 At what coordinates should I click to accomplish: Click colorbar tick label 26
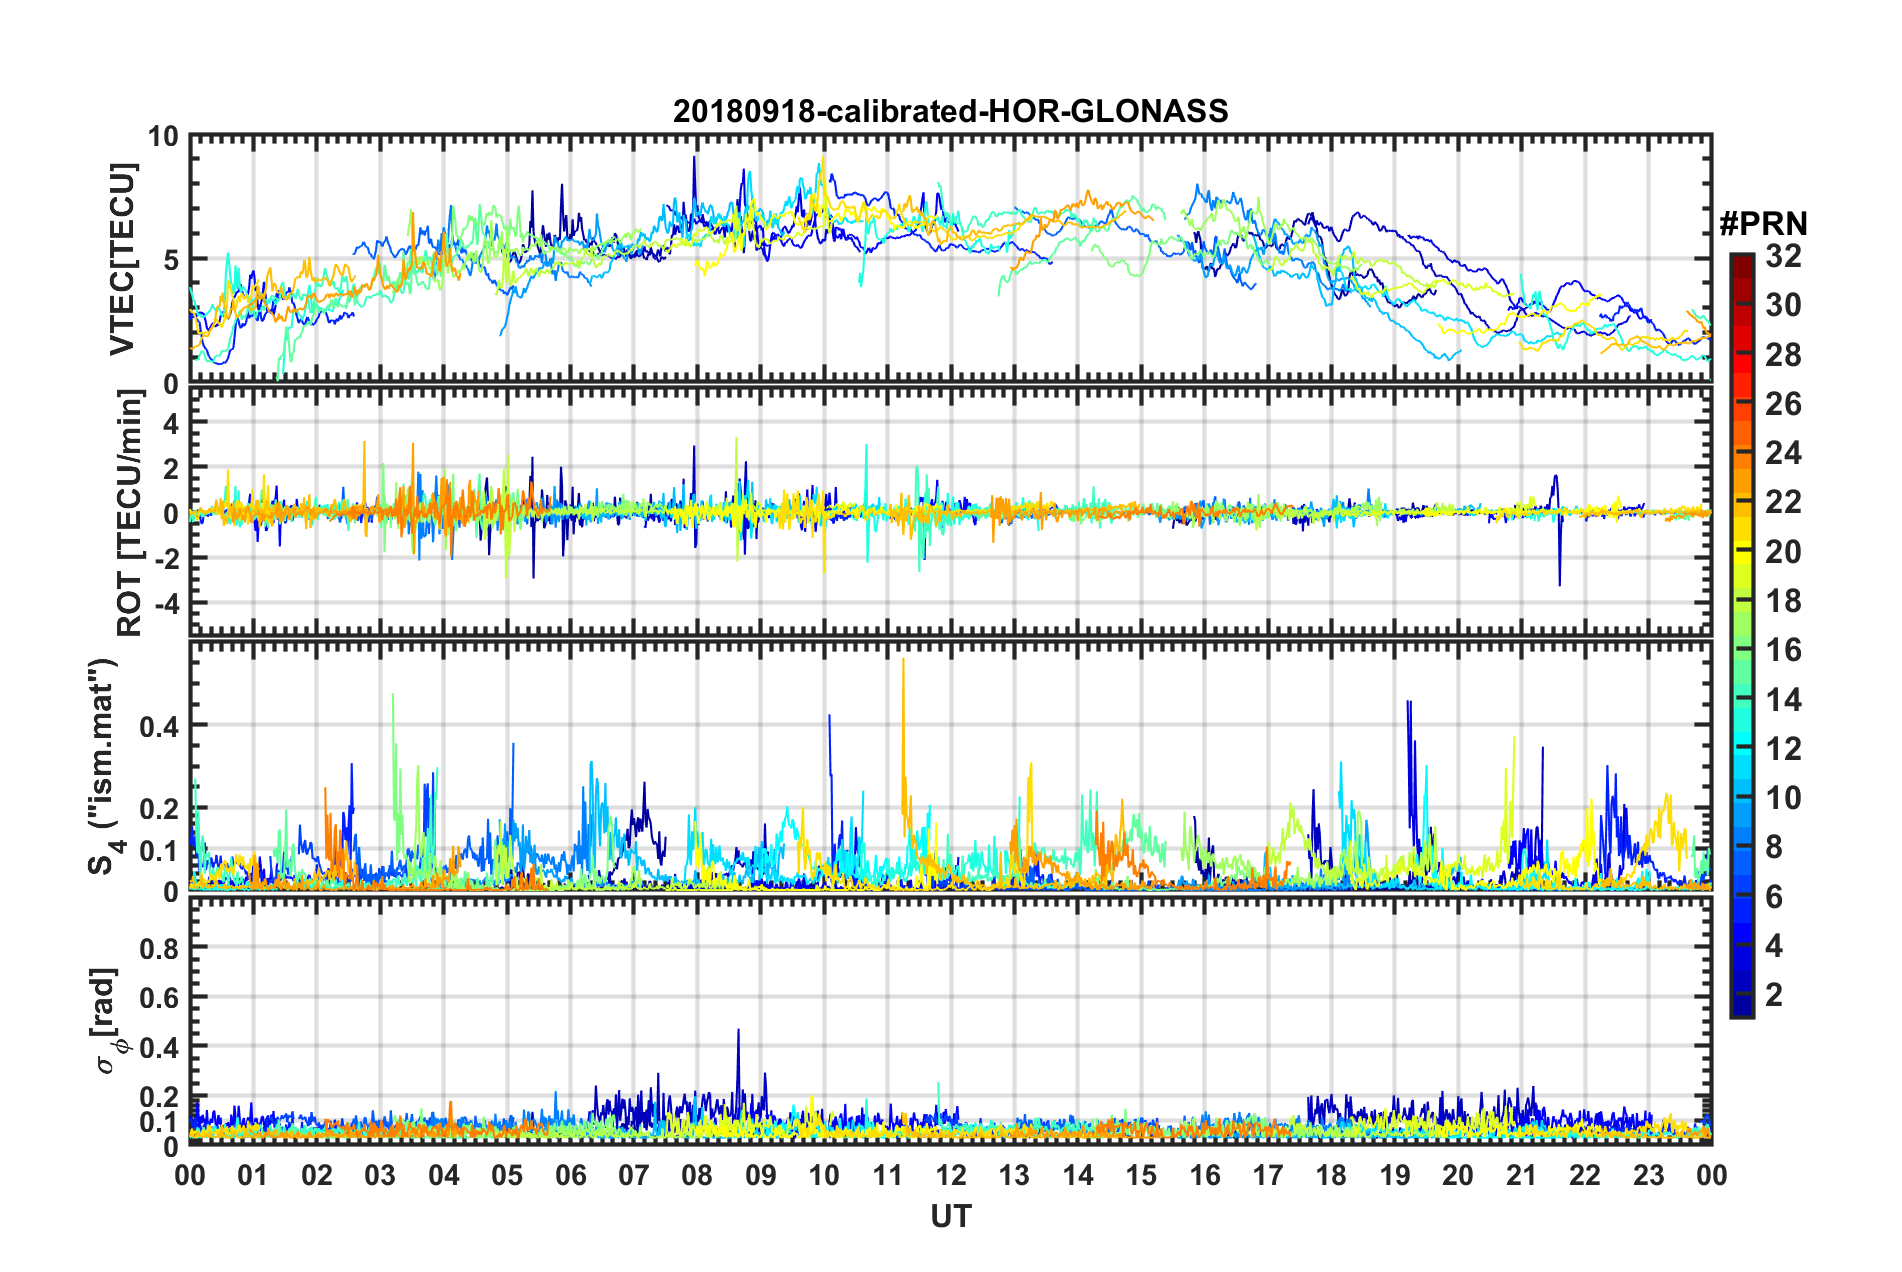pos(1783,404)
